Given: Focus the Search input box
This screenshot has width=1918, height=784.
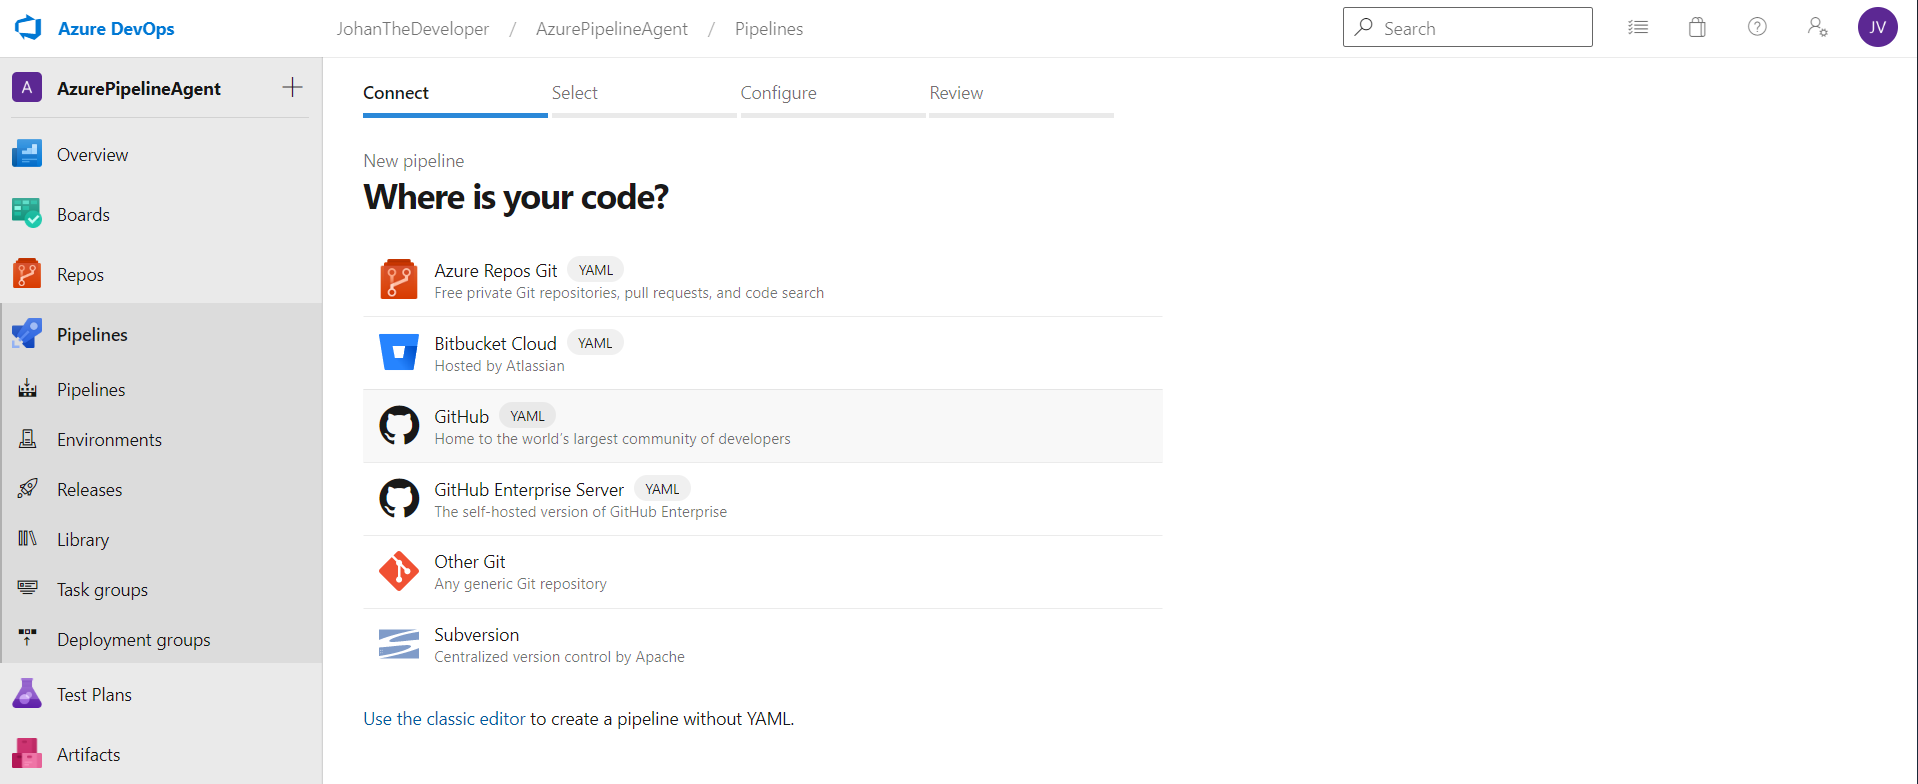Looking at the screenshot, I should [x=1468, y=28].
